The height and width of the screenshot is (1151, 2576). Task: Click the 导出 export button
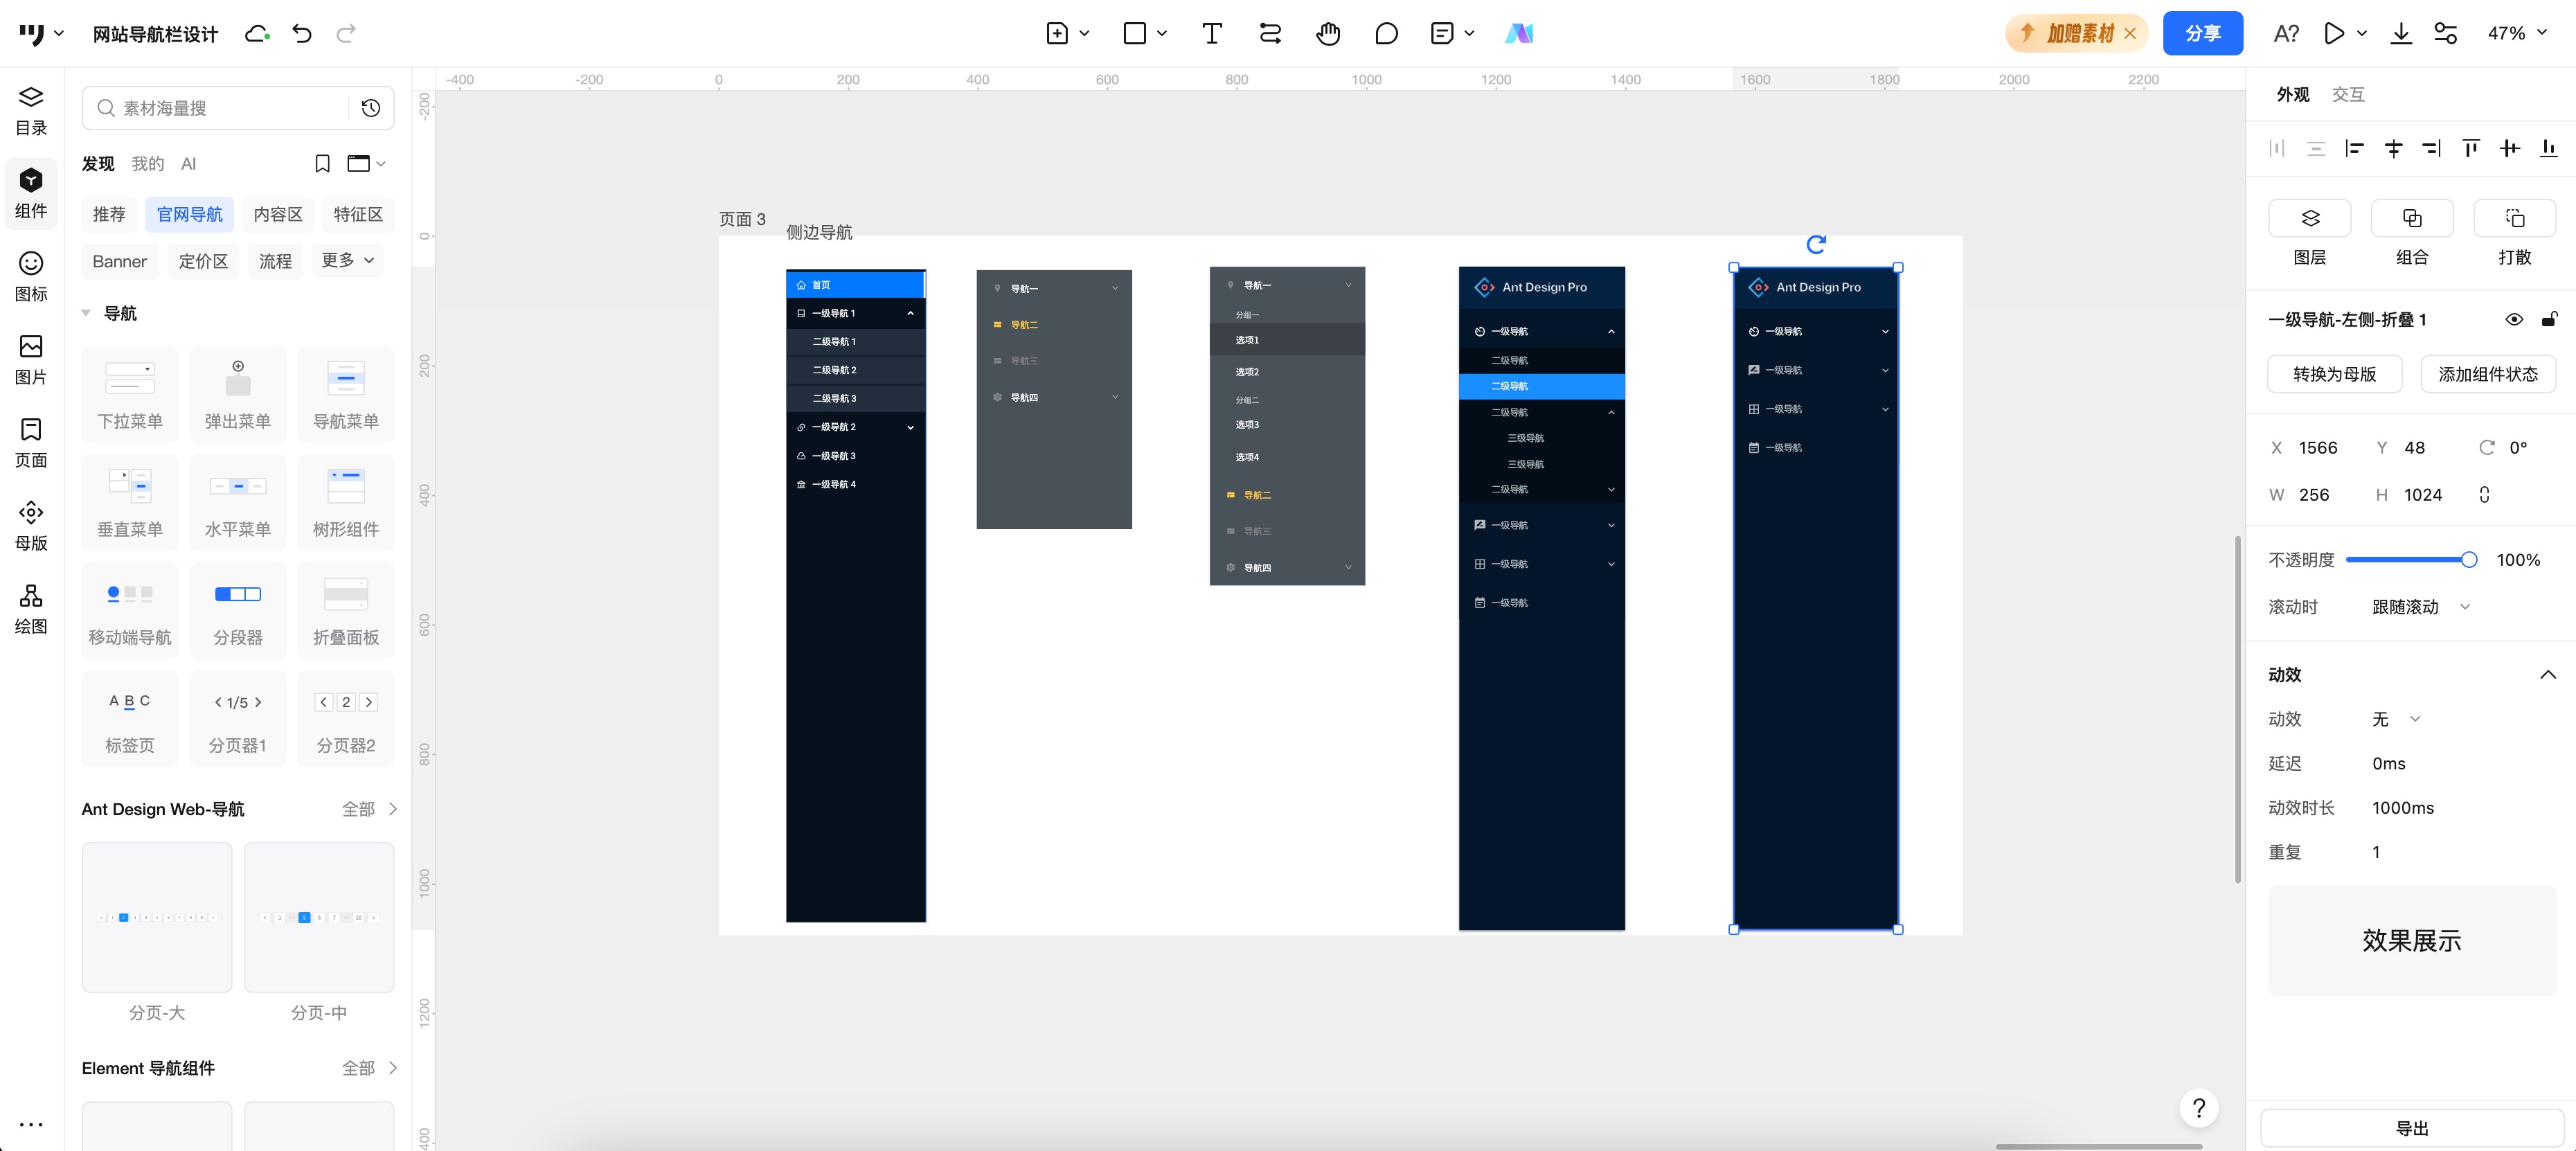(x=2411, y=1128)
